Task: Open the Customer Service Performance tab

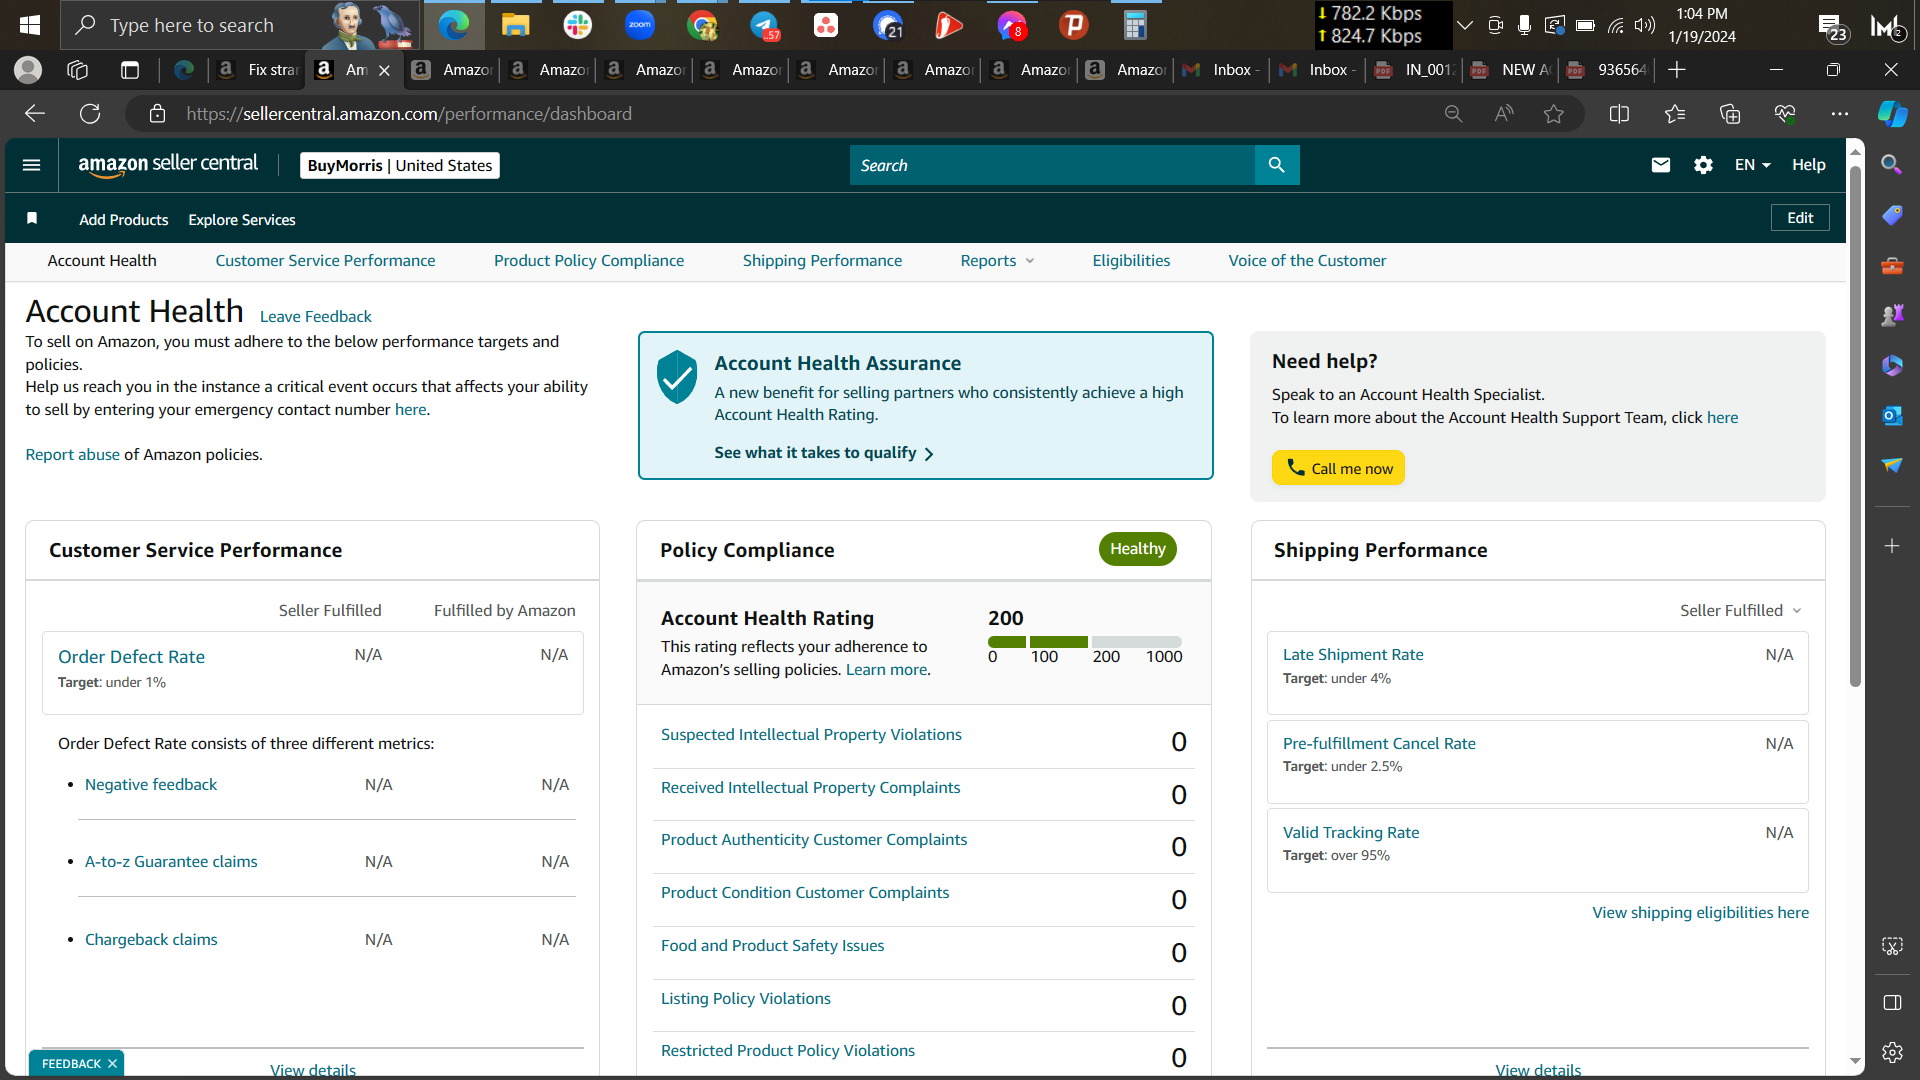Action: [x=325, y=261]
